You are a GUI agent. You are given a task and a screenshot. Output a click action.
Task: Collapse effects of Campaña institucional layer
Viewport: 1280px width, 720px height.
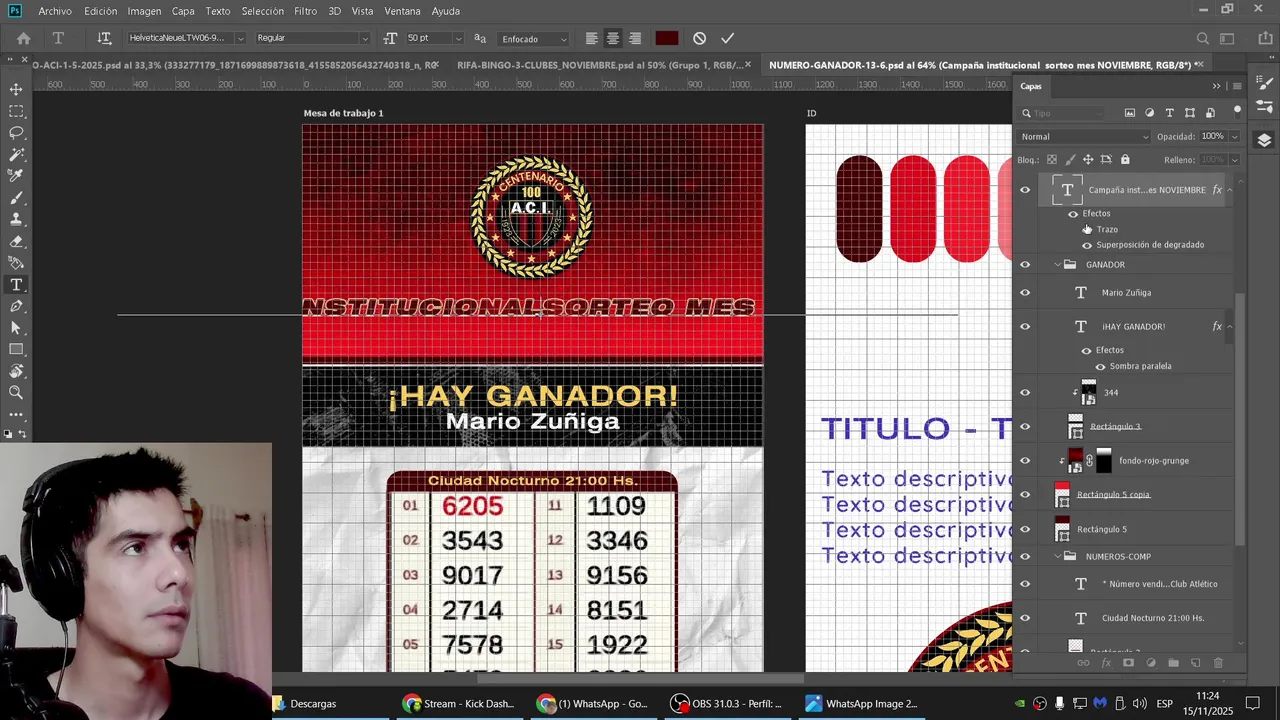click(x=1230, y=190)
